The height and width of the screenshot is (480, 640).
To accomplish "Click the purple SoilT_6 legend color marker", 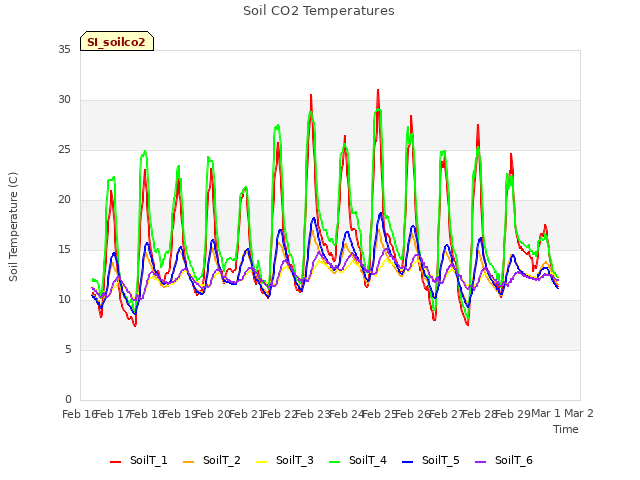I will pos(481,462).
